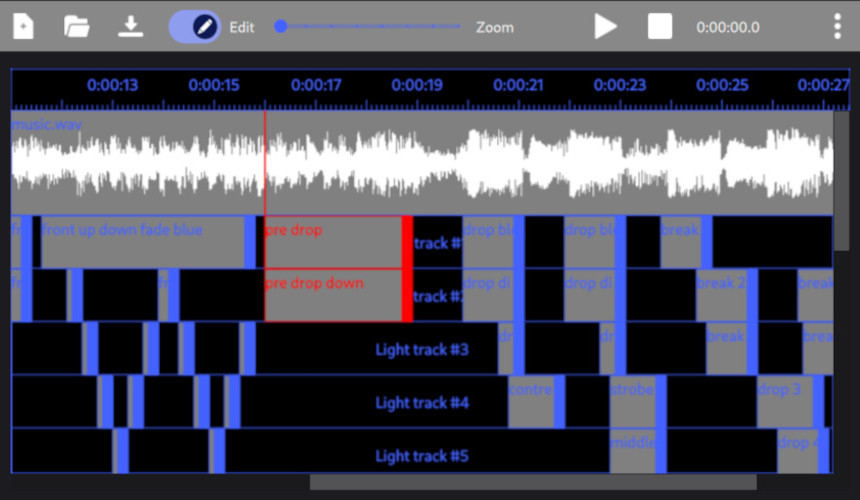The width and height of the screenshot is (860, 500).
Task: Click Light track #5 label area
Action: point(421,457)
